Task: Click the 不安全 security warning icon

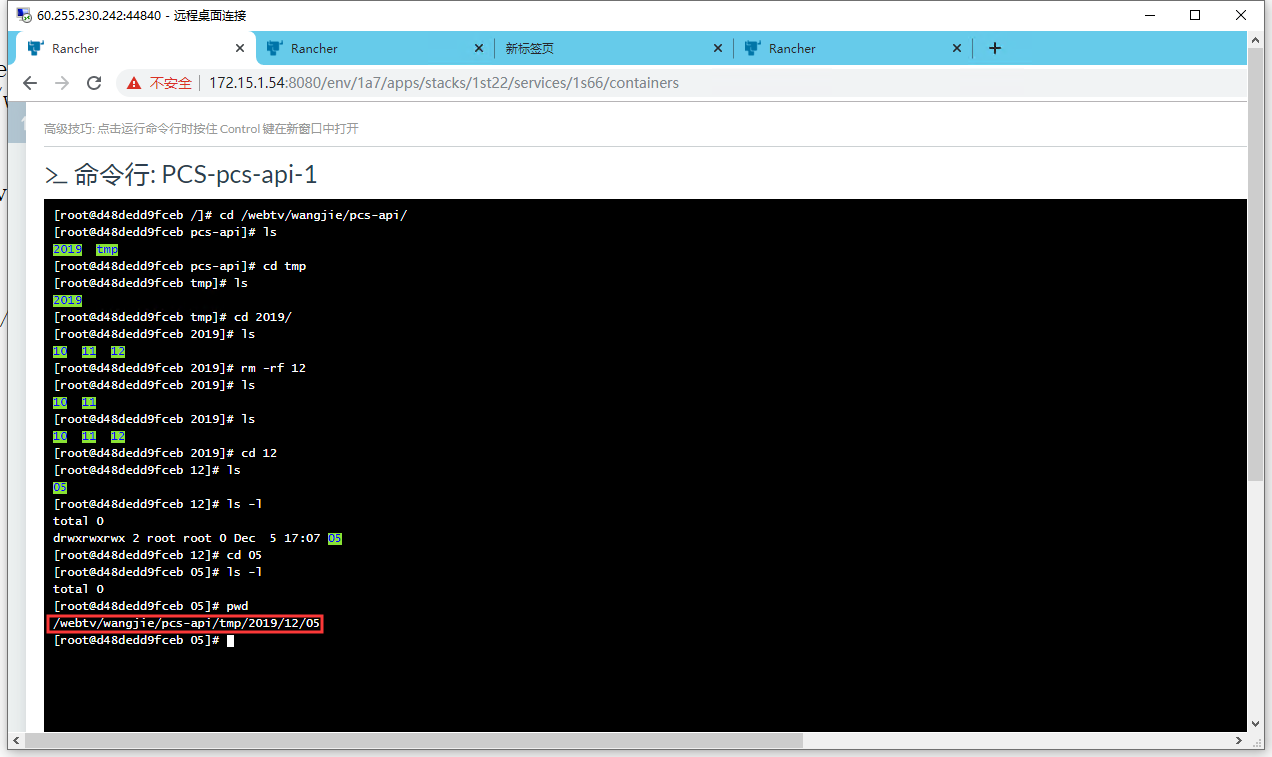Action: tap(133, 83)
